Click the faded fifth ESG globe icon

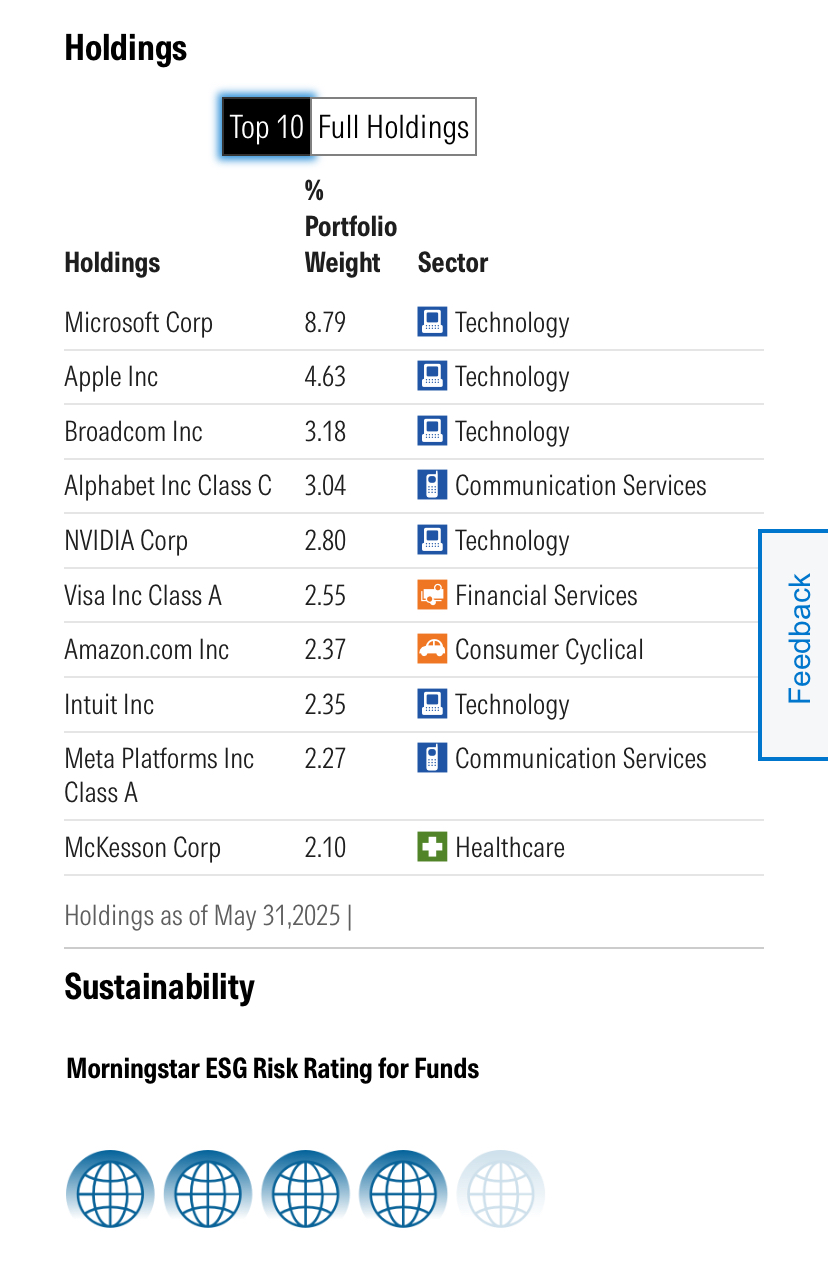[x=501, y=1192]
